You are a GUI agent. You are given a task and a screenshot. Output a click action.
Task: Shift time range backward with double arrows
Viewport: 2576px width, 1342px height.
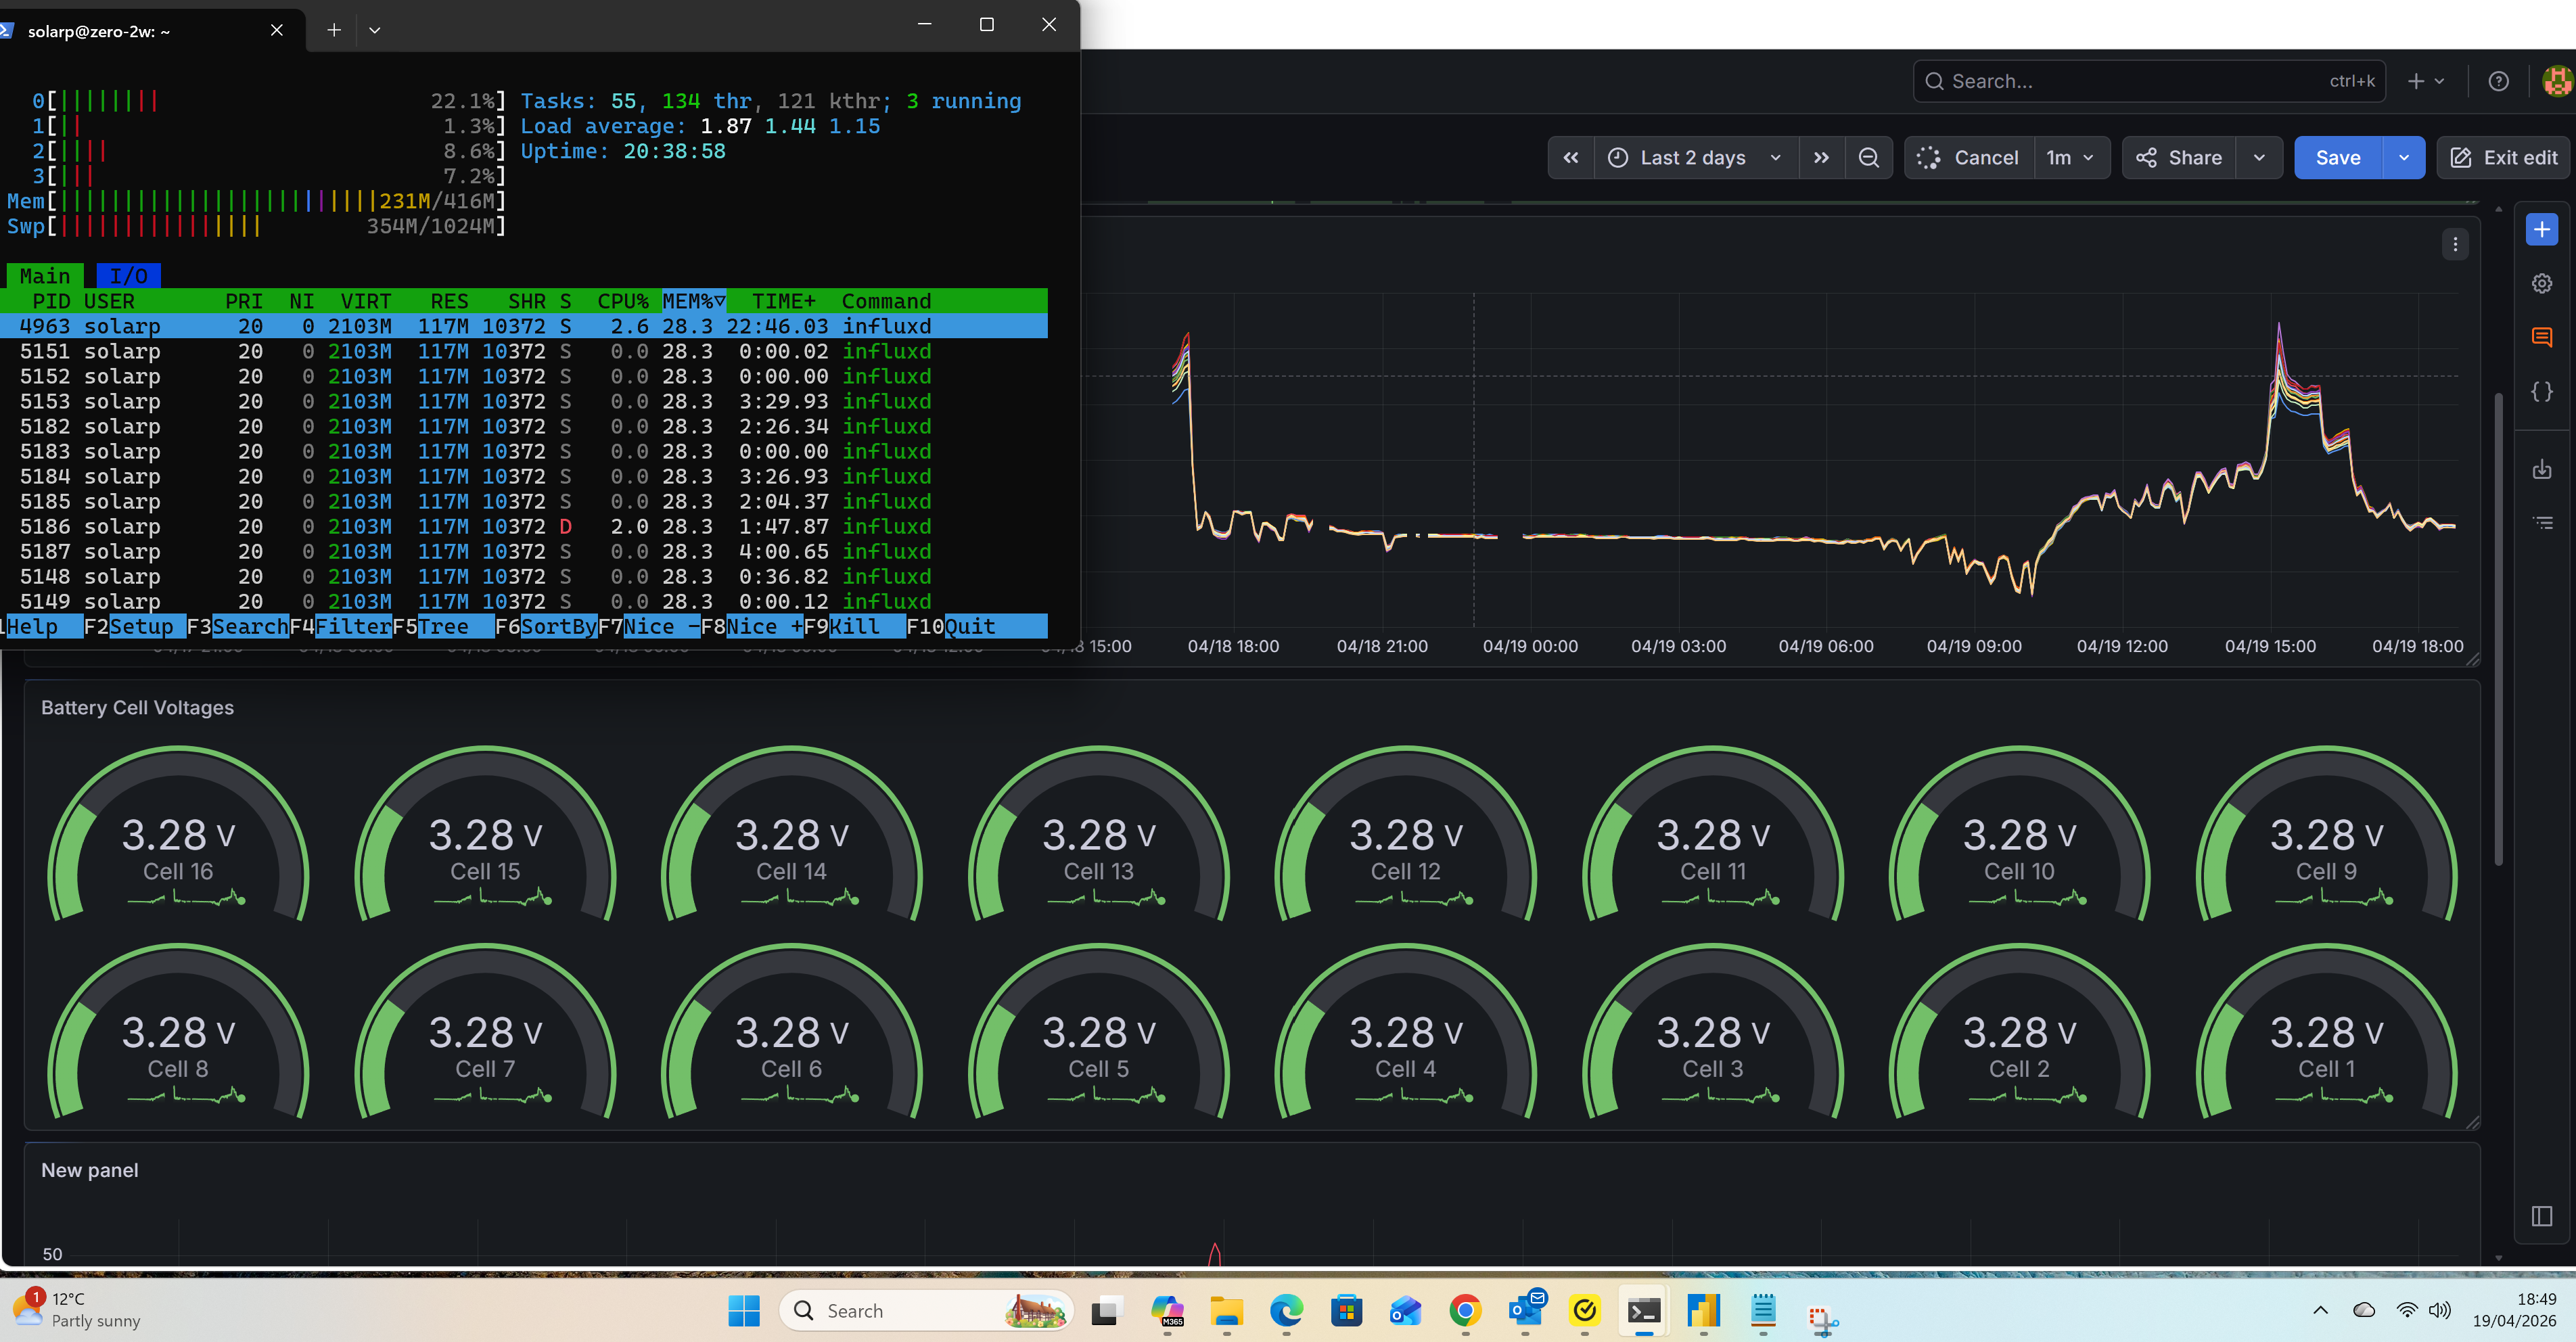[x=1571, y=158]
